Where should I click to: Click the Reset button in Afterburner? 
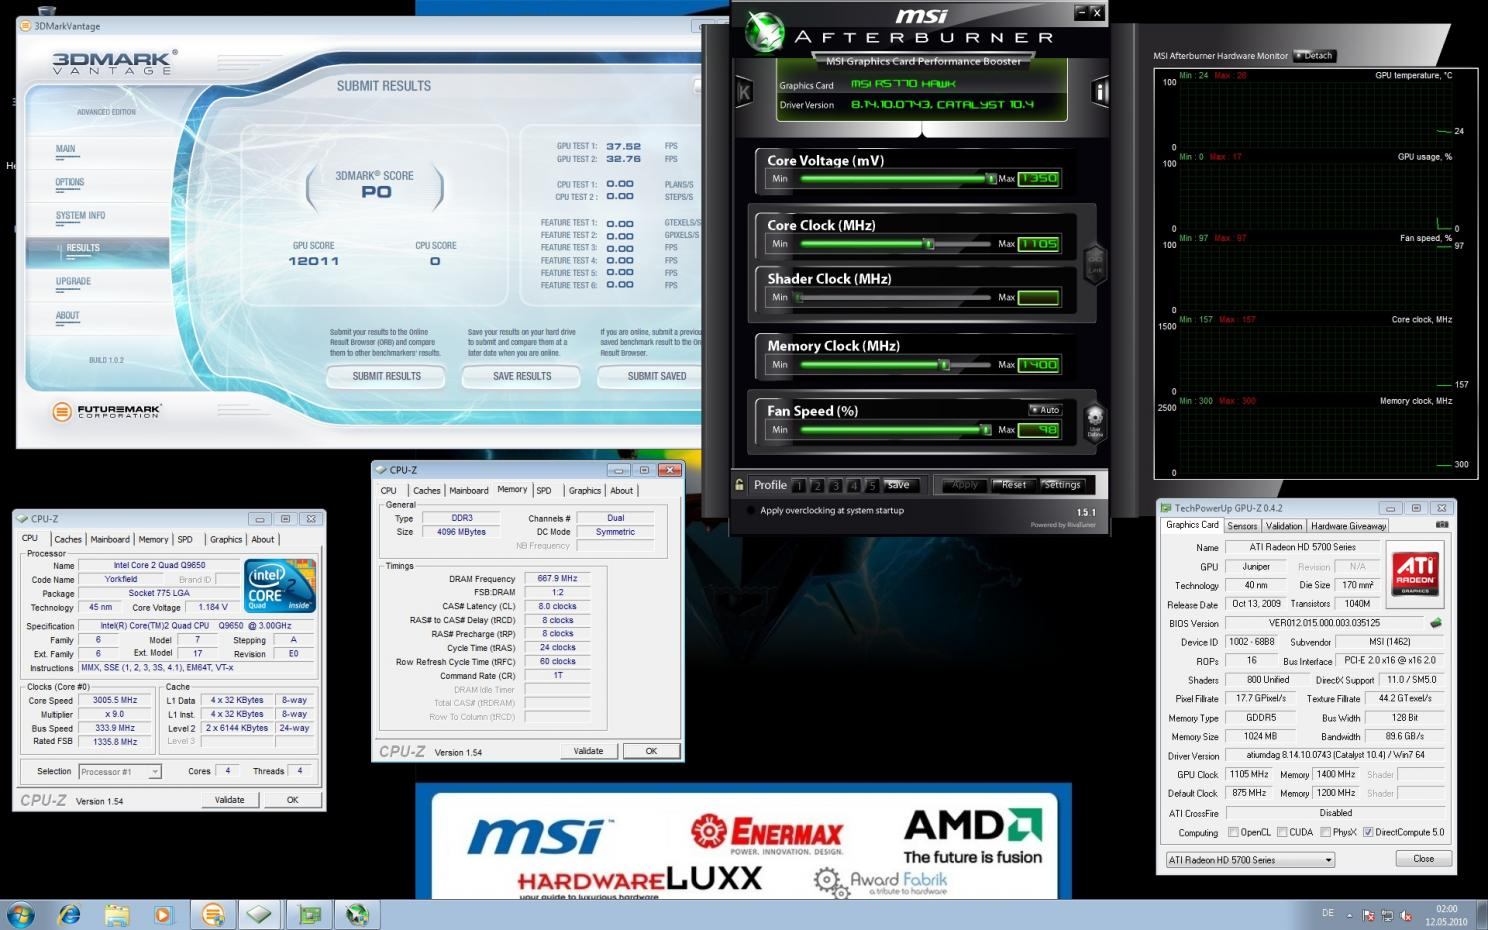coord(1014,485)
